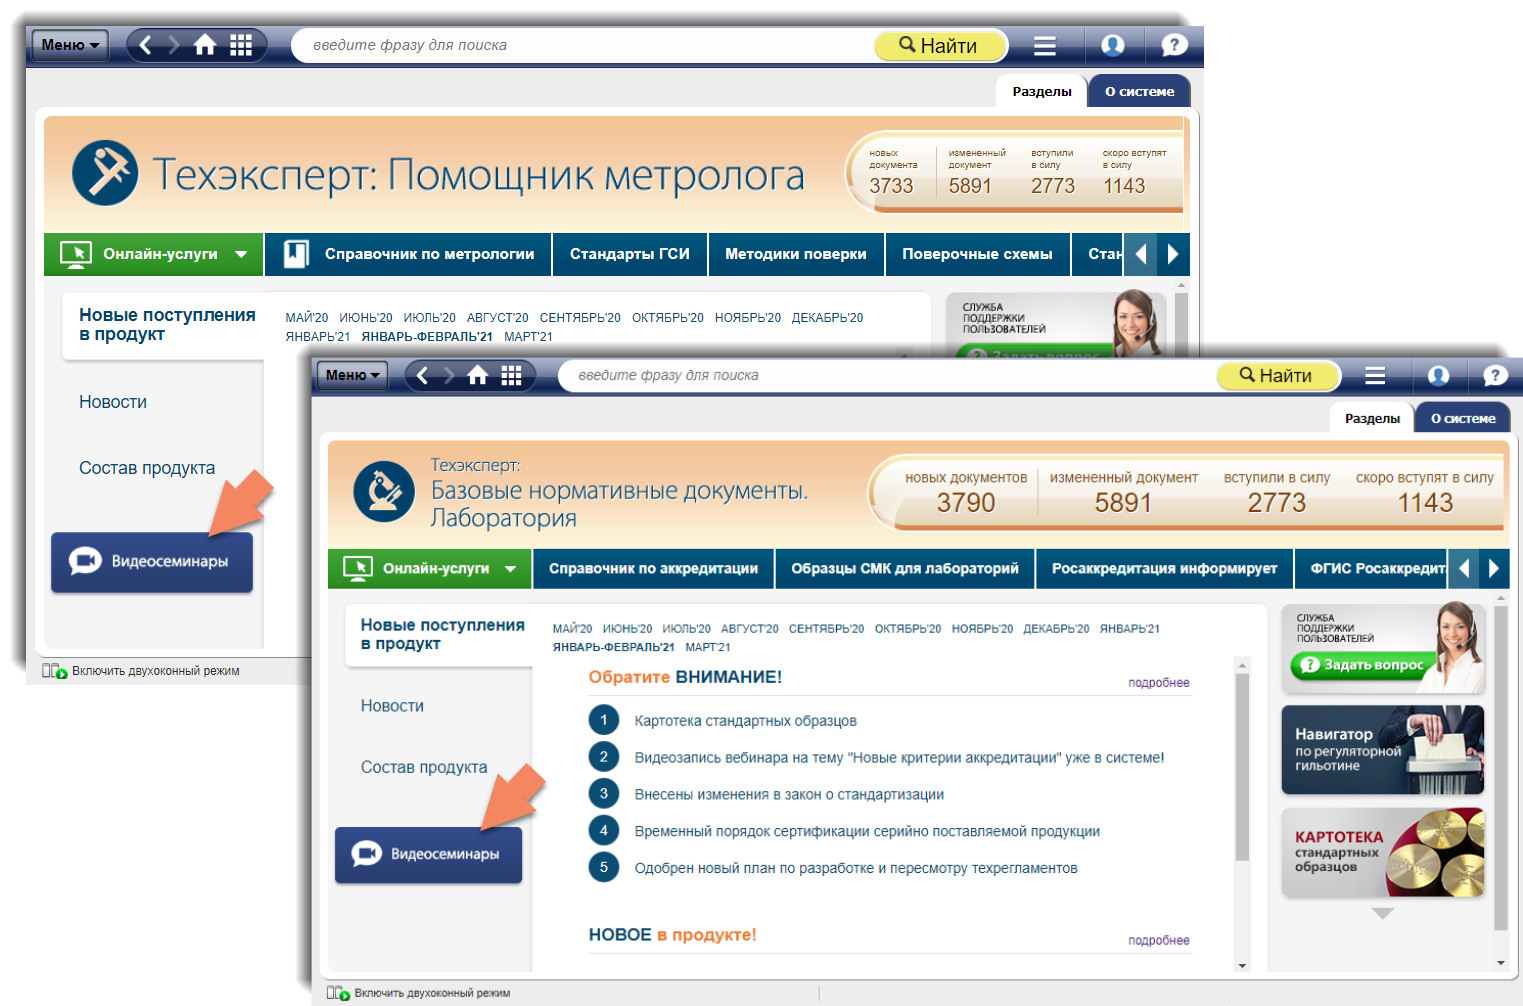Image resolution: width=1523 pixels, height=1006 pixels.
Task: Click the two-window mode icon in the front window status bar
Action: (338, 993)
